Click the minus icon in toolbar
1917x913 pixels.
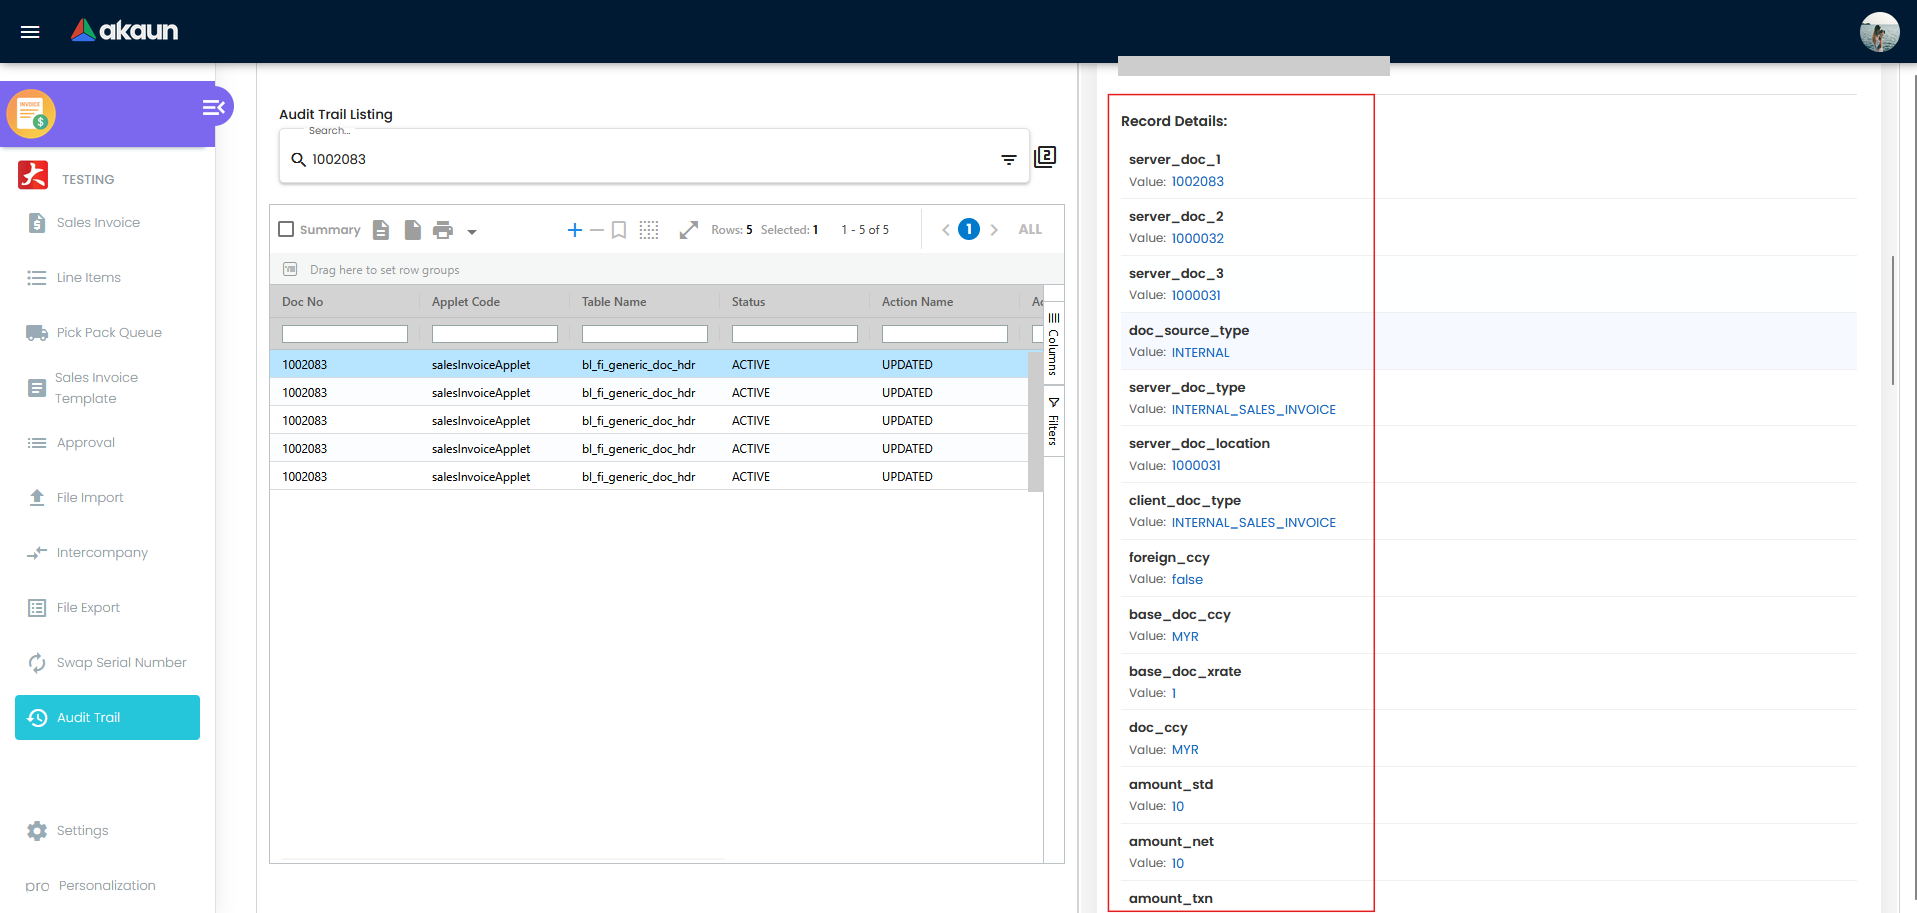click(x=597, y=230)
